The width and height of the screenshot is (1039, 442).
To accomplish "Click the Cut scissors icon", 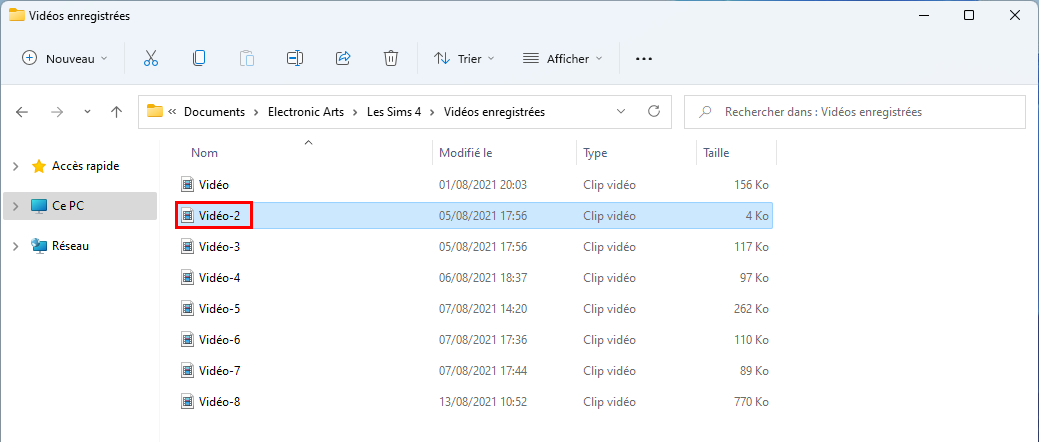I will tap(151, 58).
